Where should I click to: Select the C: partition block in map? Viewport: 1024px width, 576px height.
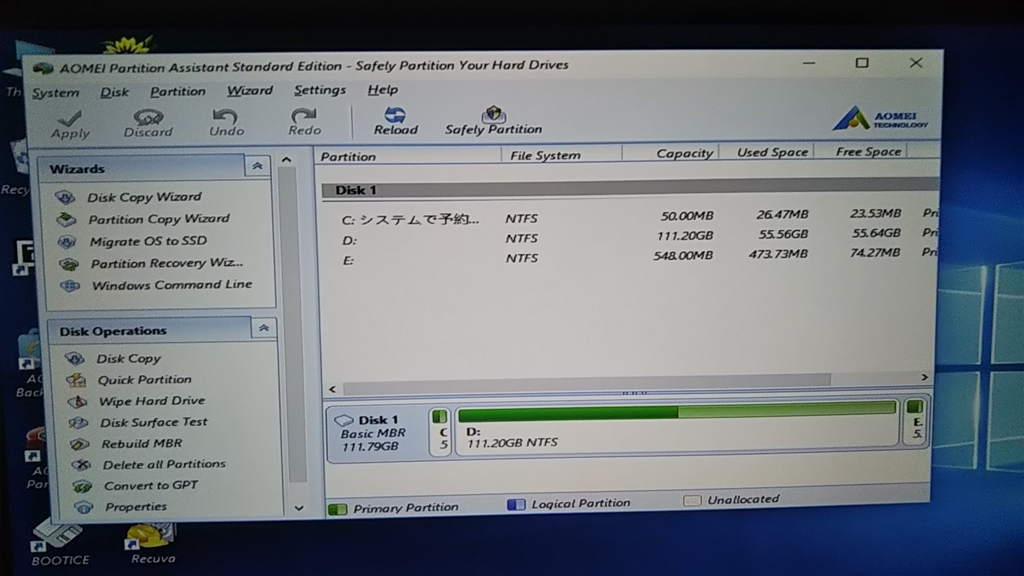pos(441,430)
